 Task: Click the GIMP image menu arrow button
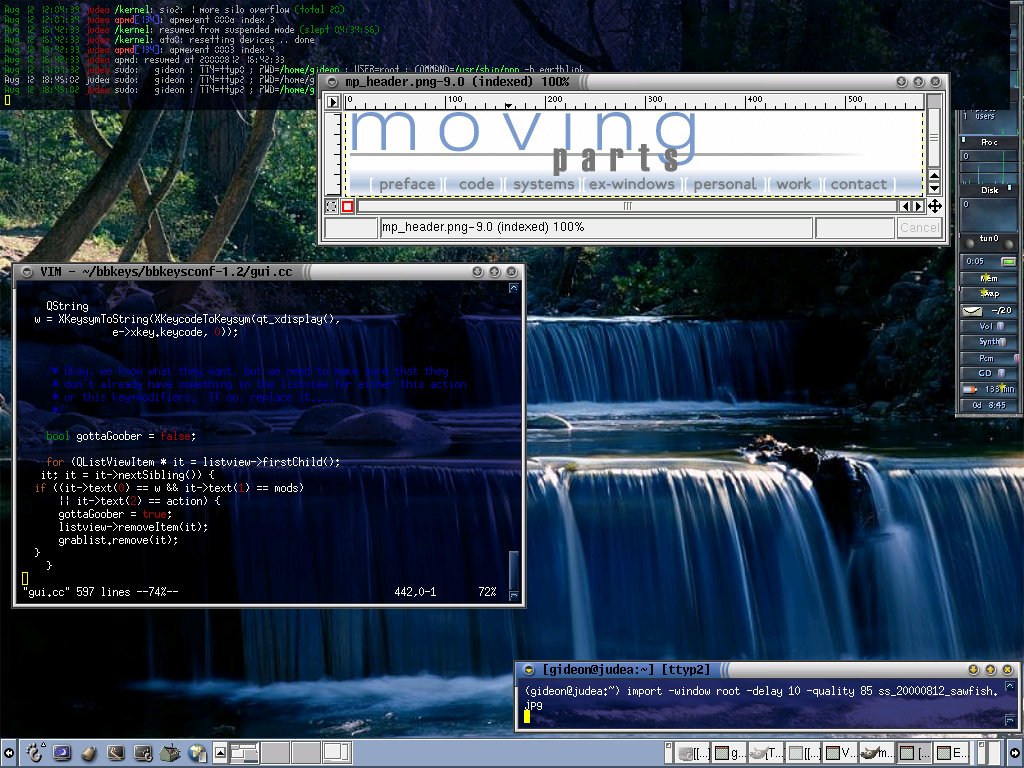(332, 102)
